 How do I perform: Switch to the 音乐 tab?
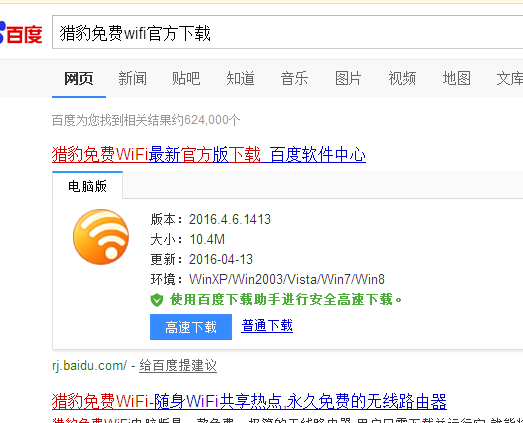pos(294,79)
